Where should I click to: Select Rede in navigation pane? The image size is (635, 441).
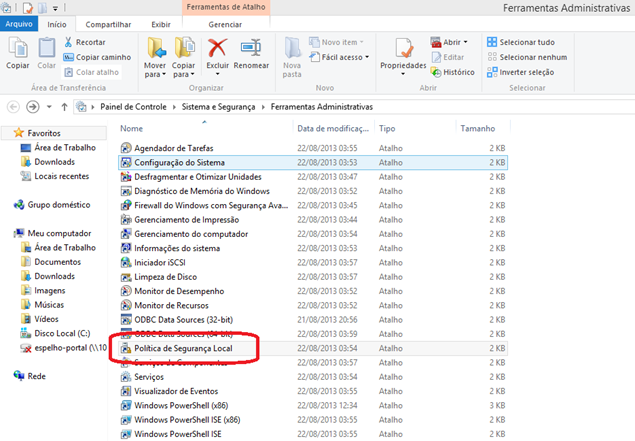tap(36, 376)
